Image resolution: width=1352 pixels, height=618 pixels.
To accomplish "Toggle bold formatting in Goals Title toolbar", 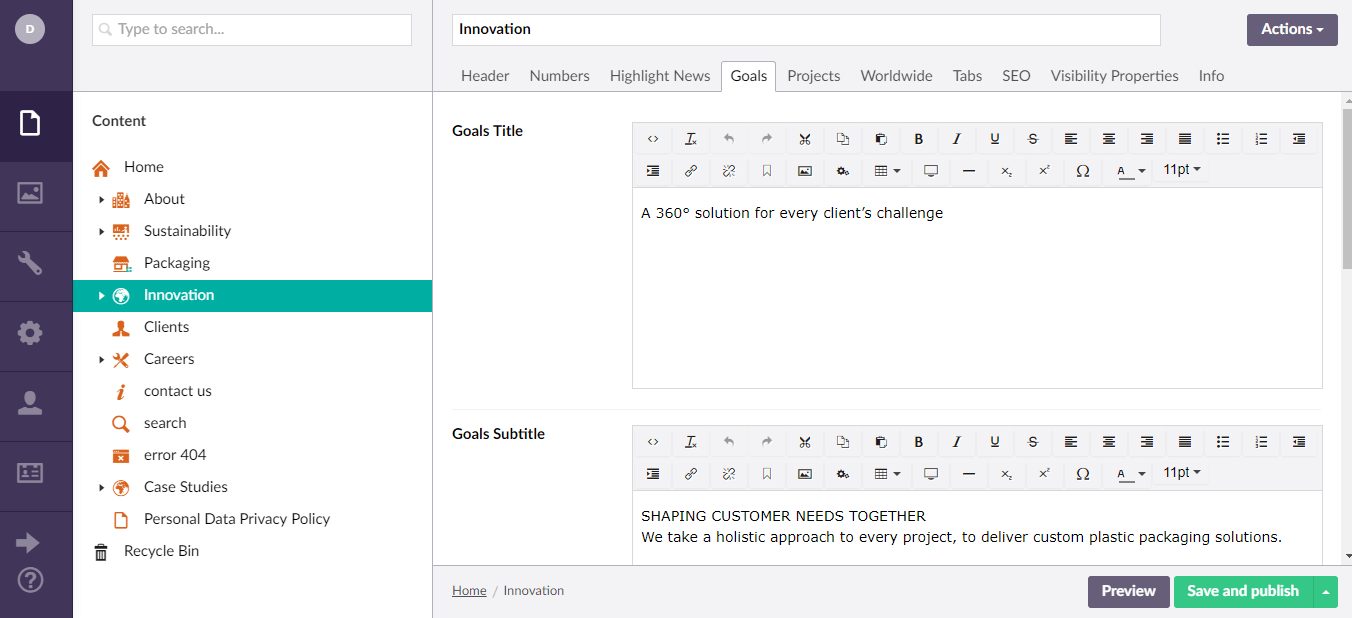I will coord(919,139).
